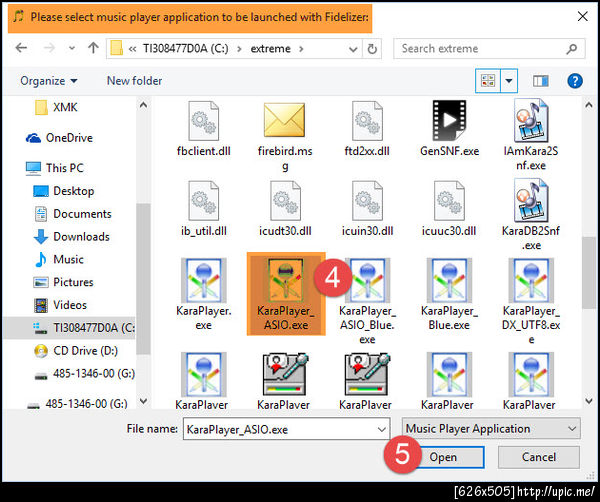The image size is (600, 502).
Task: Expand the extreme breadcrumb chevron
Action: point(302,49)
